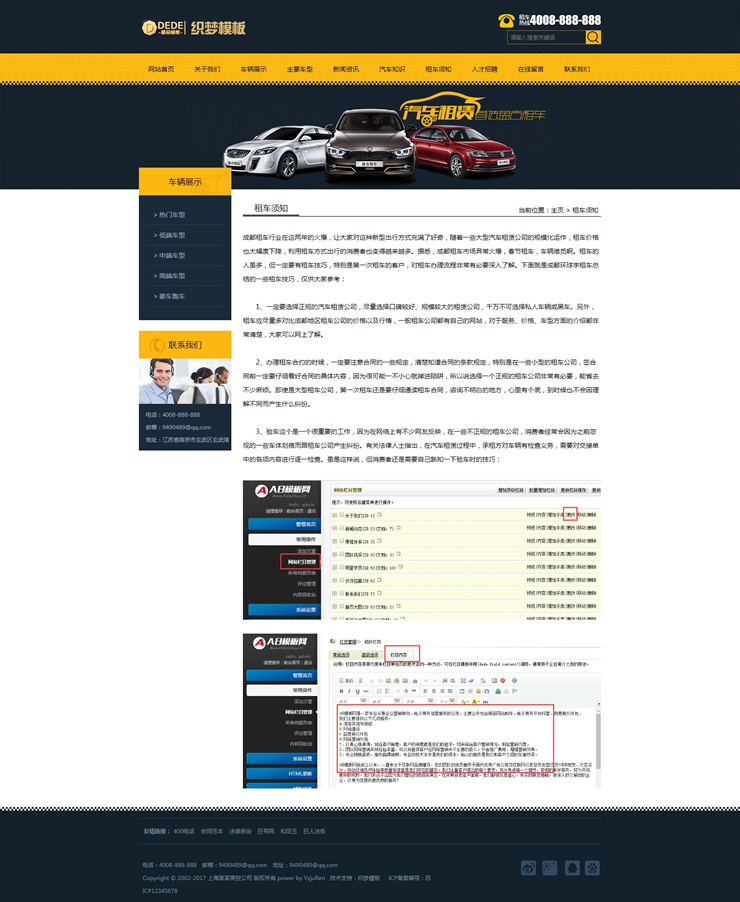Open the 法律咨询 footer link
This screenshot has width=740, height=902.
241,831
